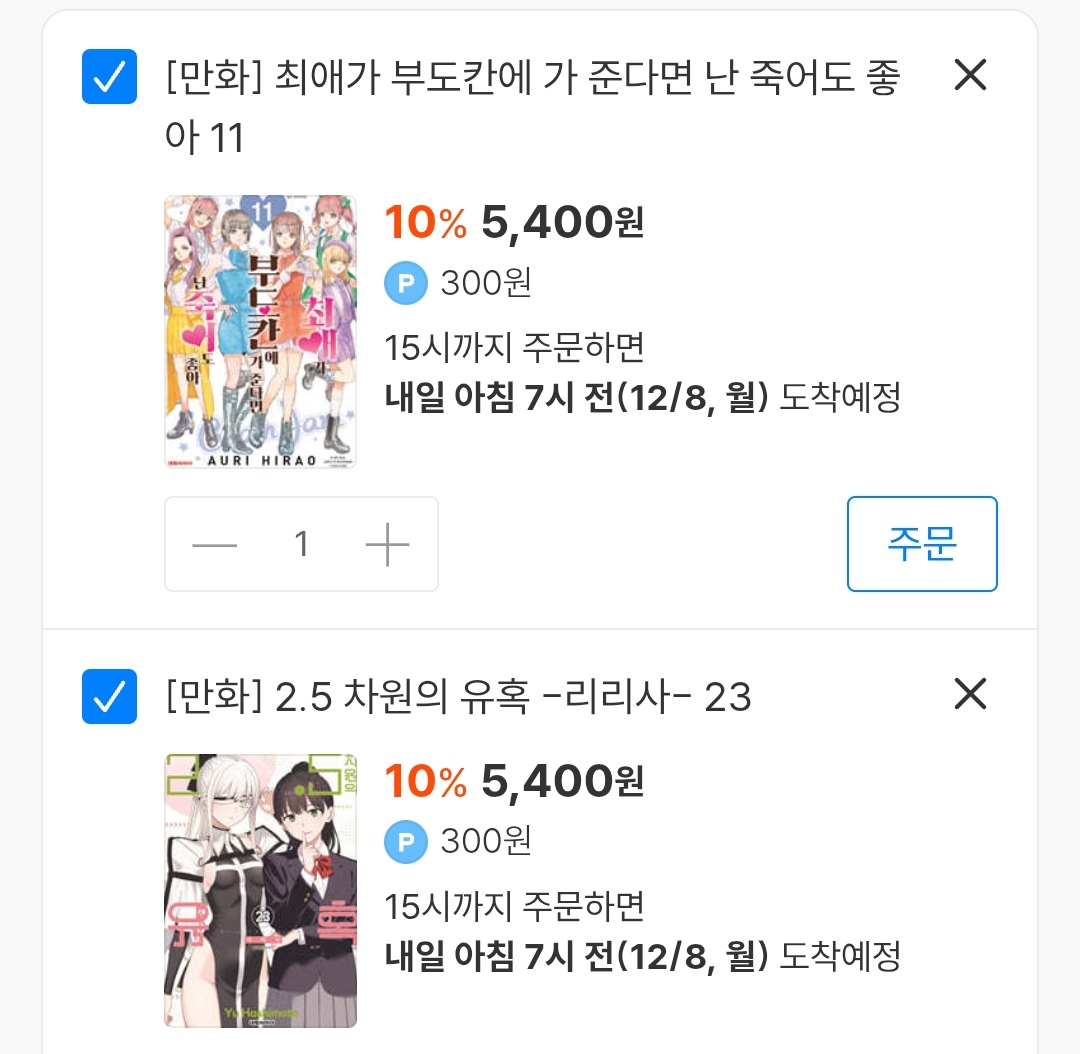Click the blue P point icon for first item

click(405, 284)
